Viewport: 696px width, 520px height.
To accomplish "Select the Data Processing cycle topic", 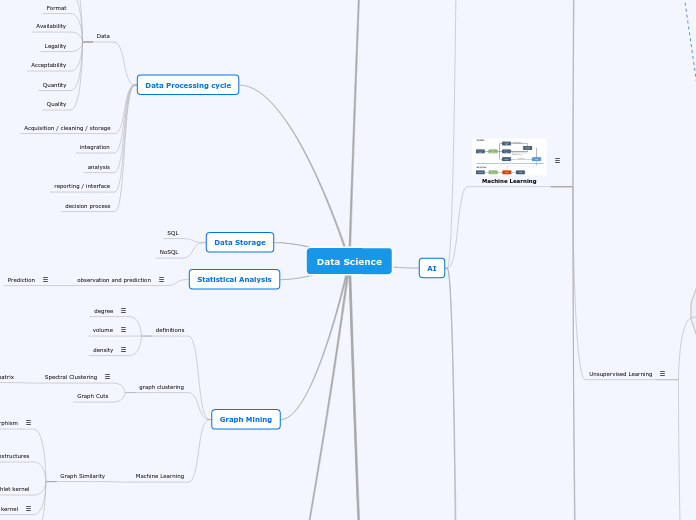I will click(x=188, y=85).
